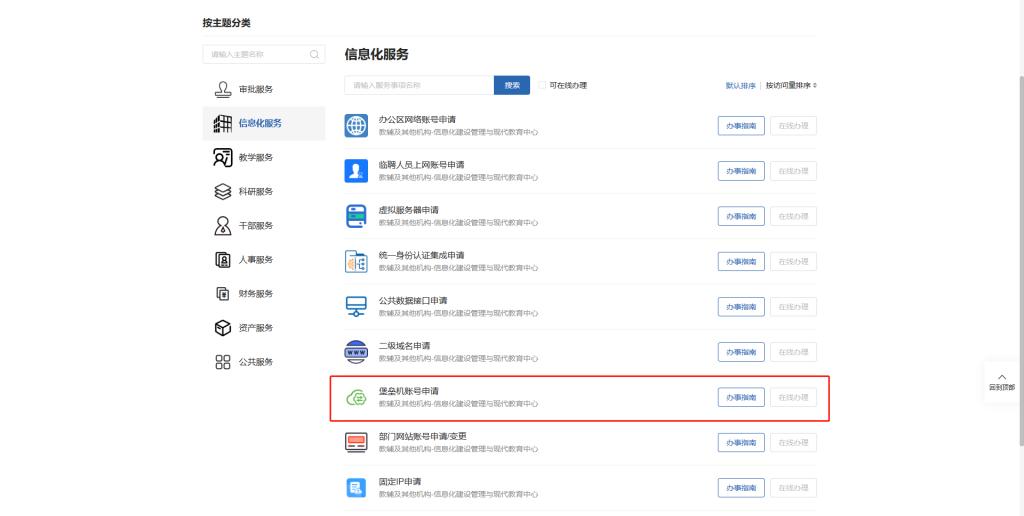The height and width of the screenshot is (516, 1024).
Task: Click the network icon for 公共数据接口申请
Action: 356,307
